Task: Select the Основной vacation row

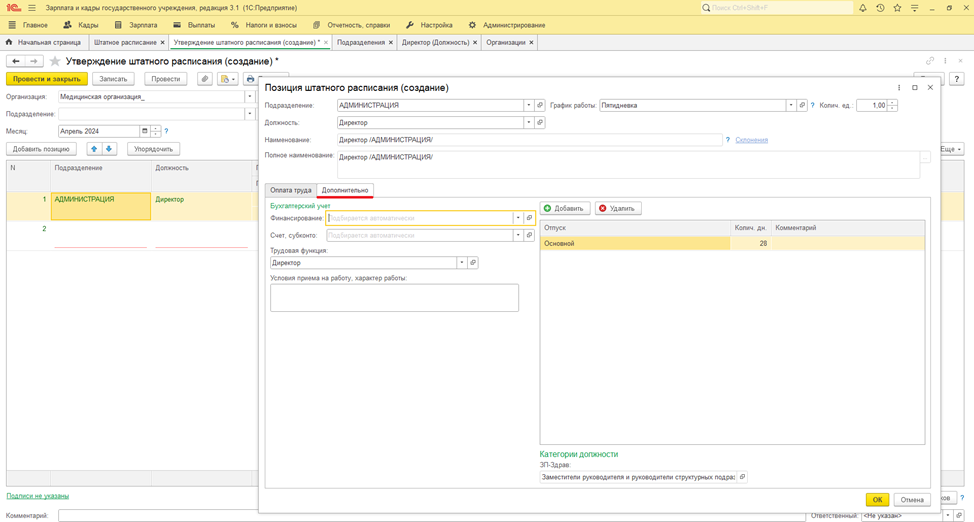Action: click(732, 244)
